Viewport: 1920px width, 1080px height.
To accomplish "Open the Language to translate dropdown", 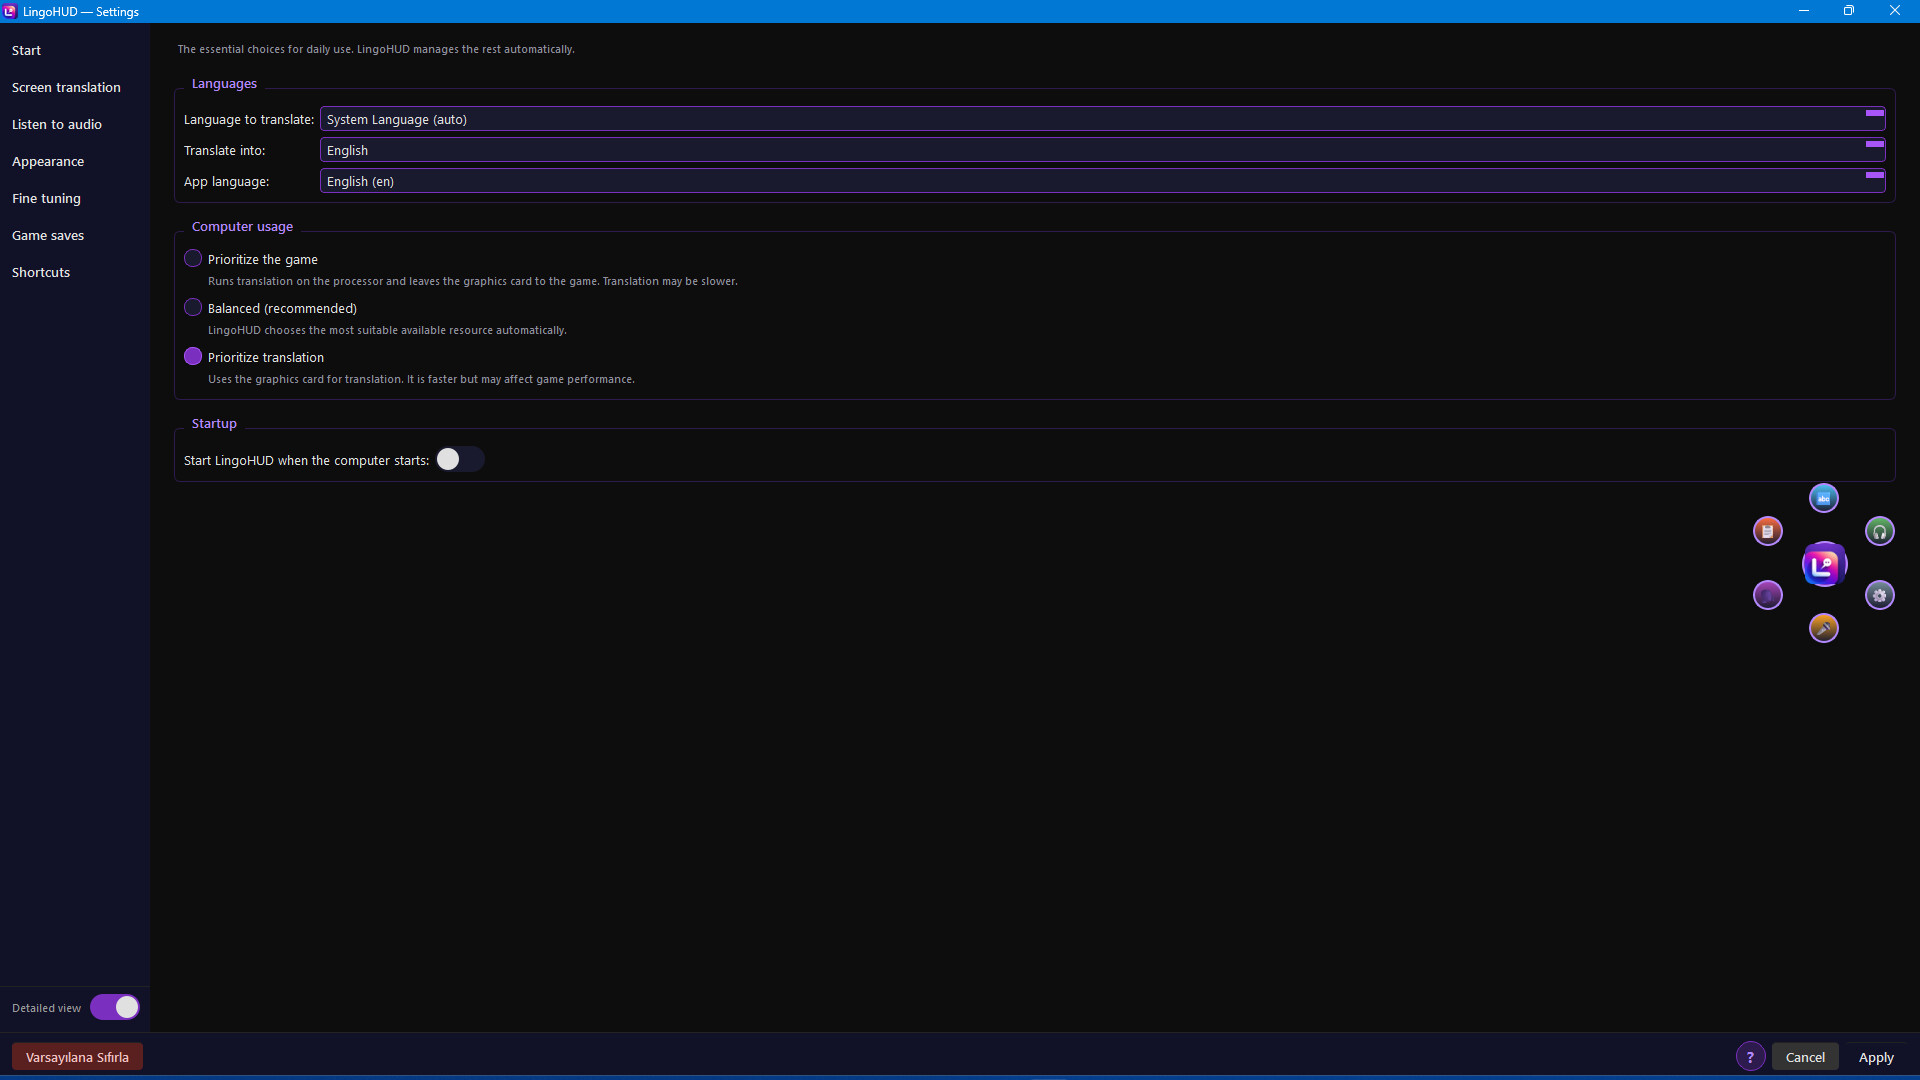I will click(x=1102, y=119).
